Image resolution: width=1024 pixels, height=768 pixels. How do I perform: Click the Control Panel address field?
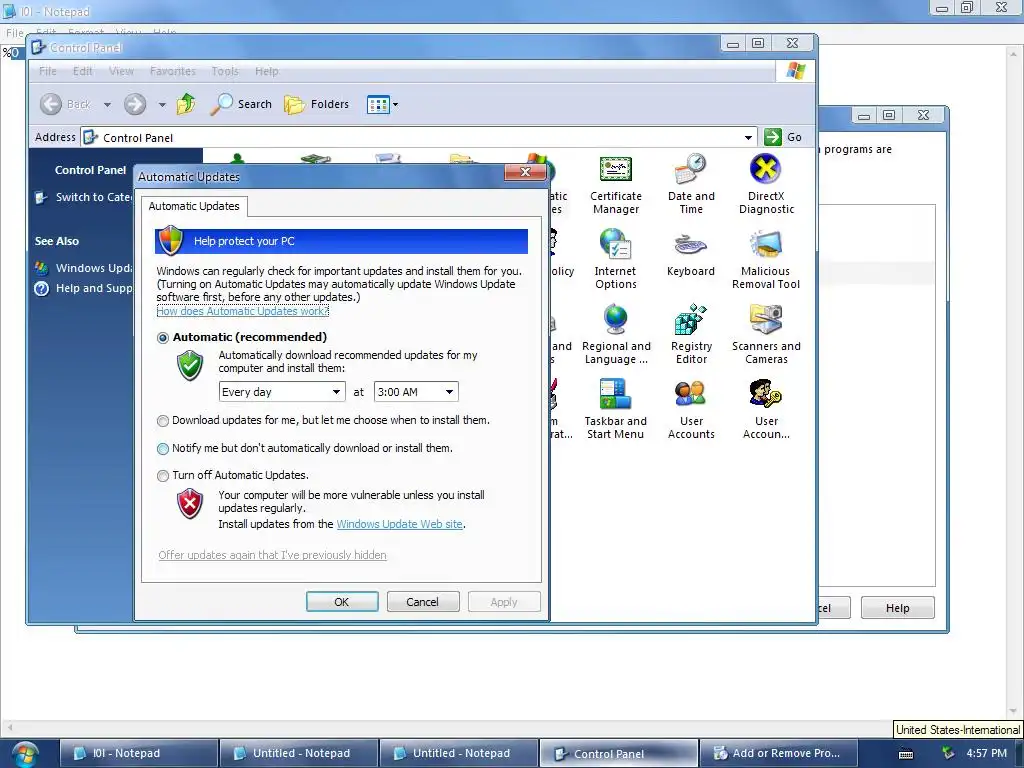pyautogui.click(x=418, y=138)
